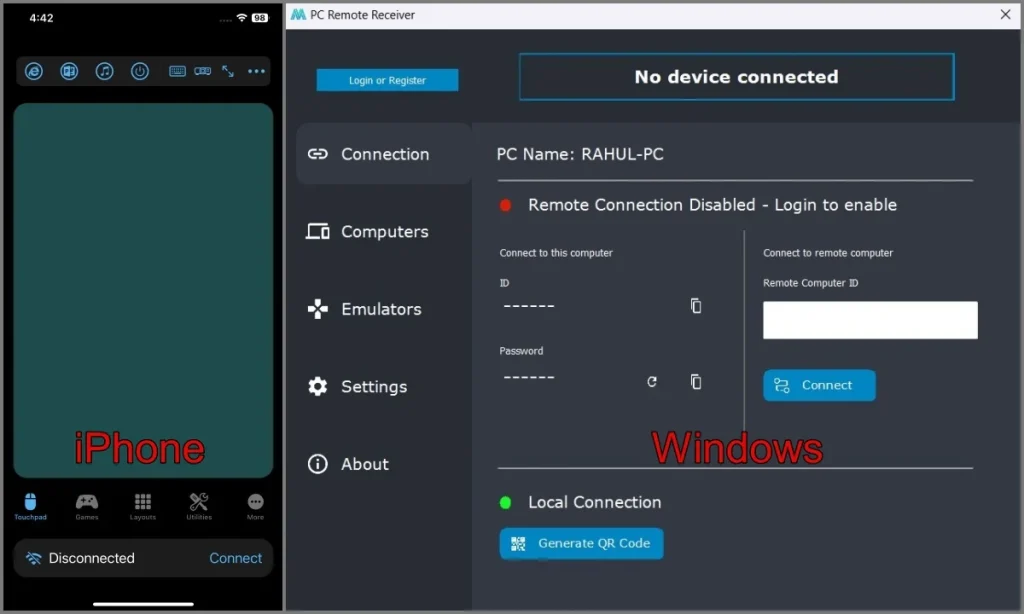Refresh the password with reload icon

click(652, 381)
